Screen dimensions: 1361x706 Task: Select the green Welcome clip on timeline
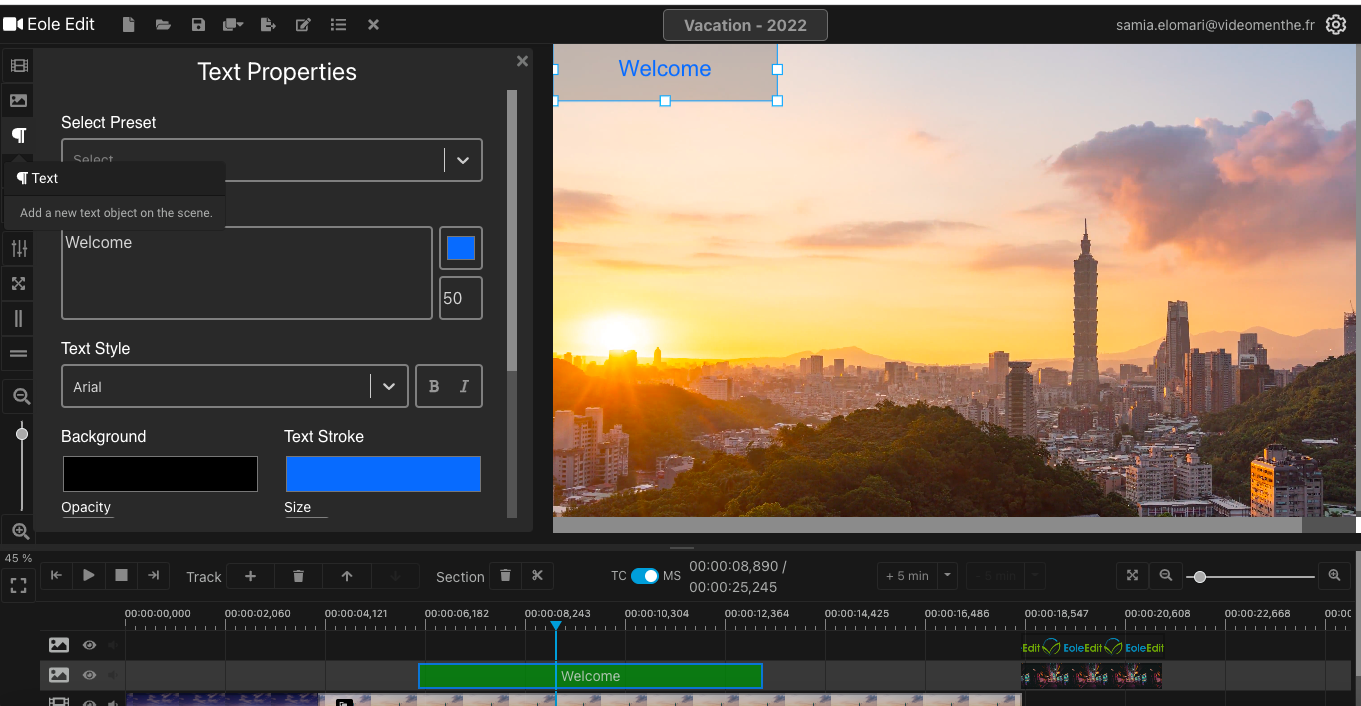click(590, 676)
